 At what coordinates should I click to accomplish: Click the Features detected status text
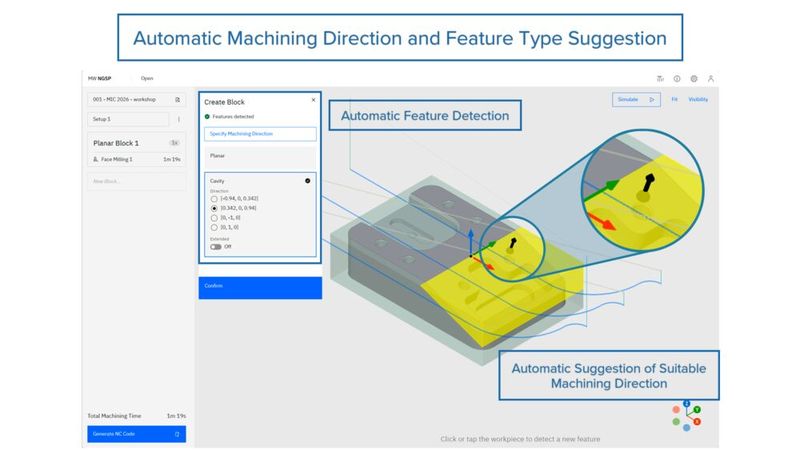(233, 117)
